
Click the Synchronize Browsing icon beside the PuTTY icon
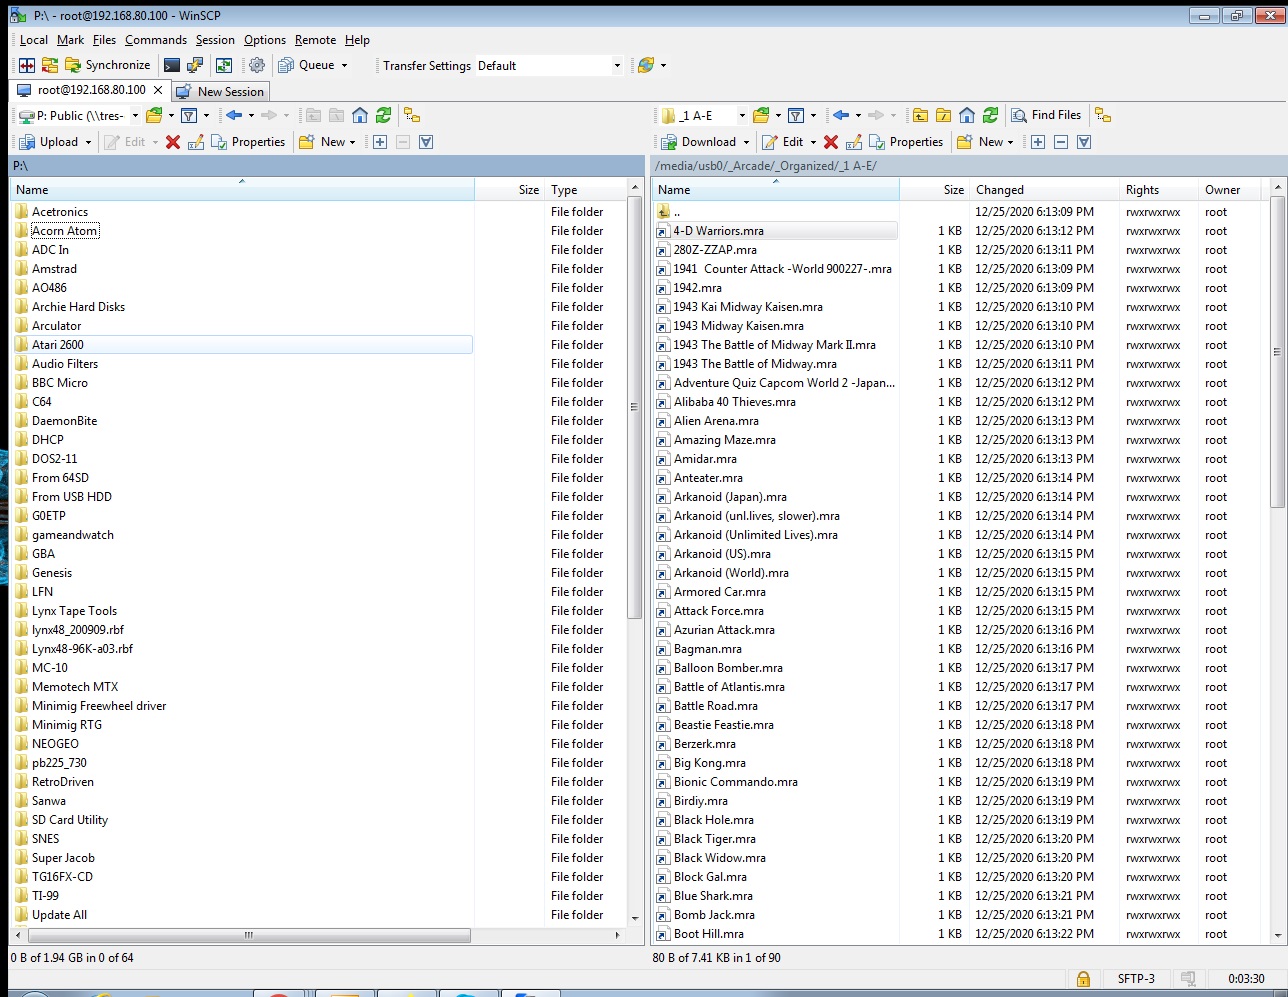coord(223,65)
